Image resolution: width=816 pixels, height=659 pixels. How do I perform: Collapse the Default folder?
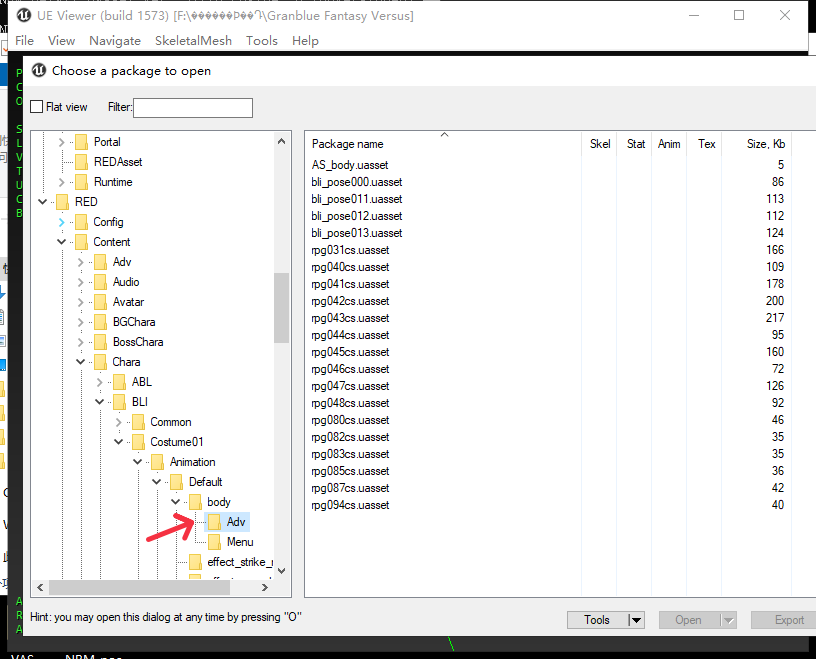[x=156, y=482]
